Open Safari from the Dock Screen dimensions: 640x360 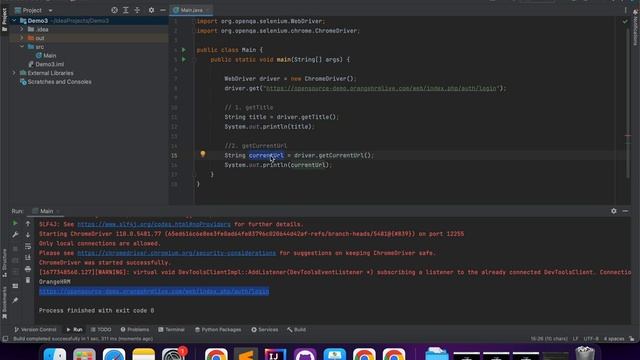coord(114,354)
